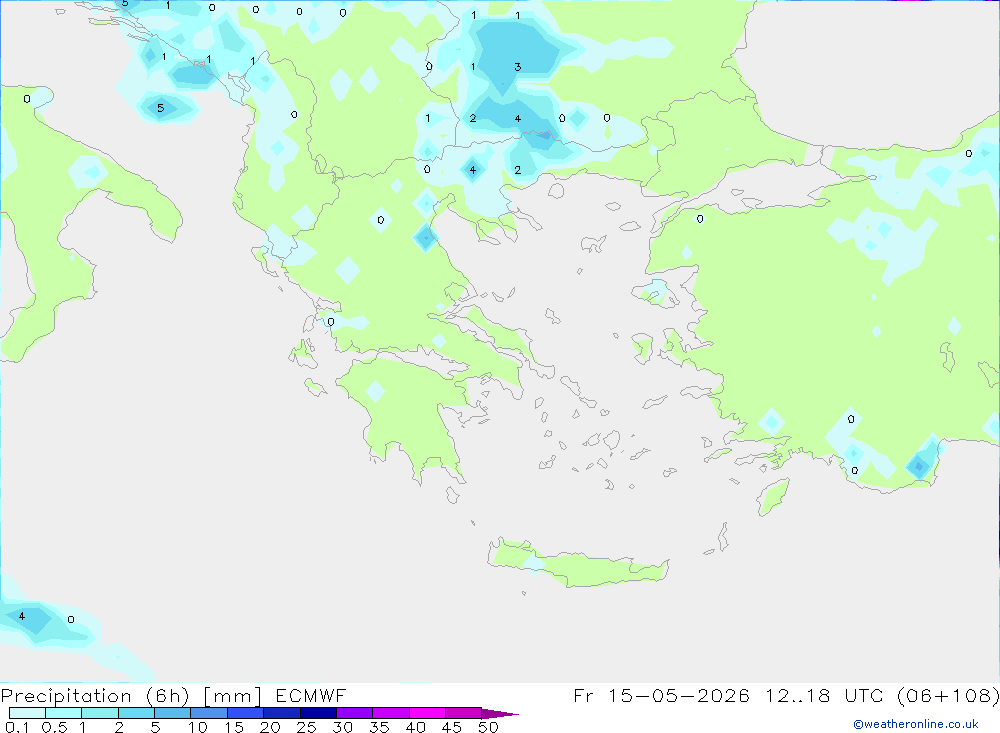This screenshot has width=1000, height=733.
Task: Click the 0.1–0.5 mm palest legend swatch
Action: pyautogui.click(x=27, y=713)
